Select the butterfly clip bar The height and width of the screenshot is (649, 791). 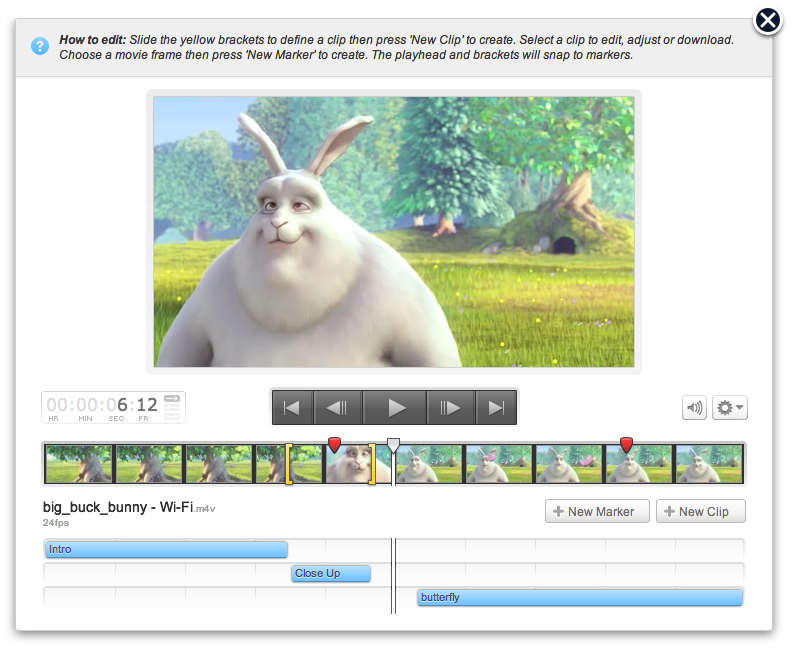click(580, 598)
